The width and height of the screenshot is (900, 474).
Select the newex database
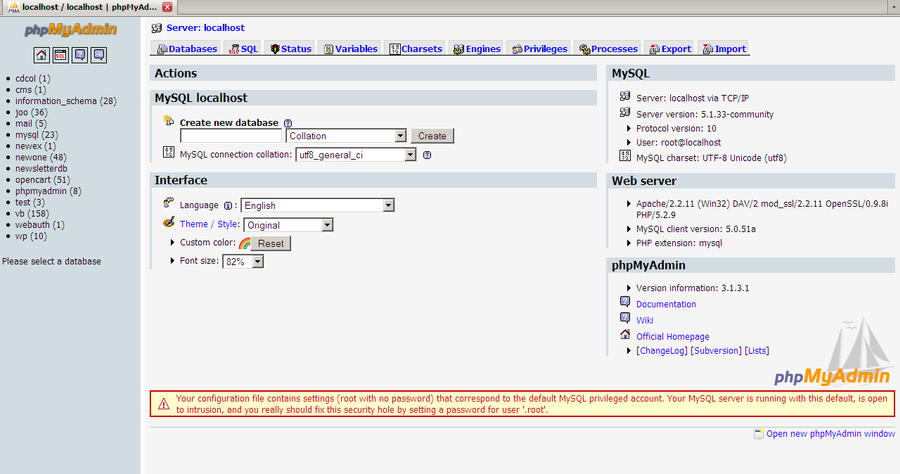tap(36, 146)
